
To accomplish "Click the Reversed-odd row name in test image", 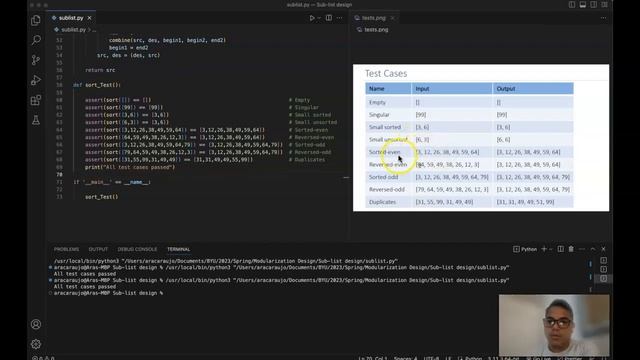I will (x=387, y=189).
